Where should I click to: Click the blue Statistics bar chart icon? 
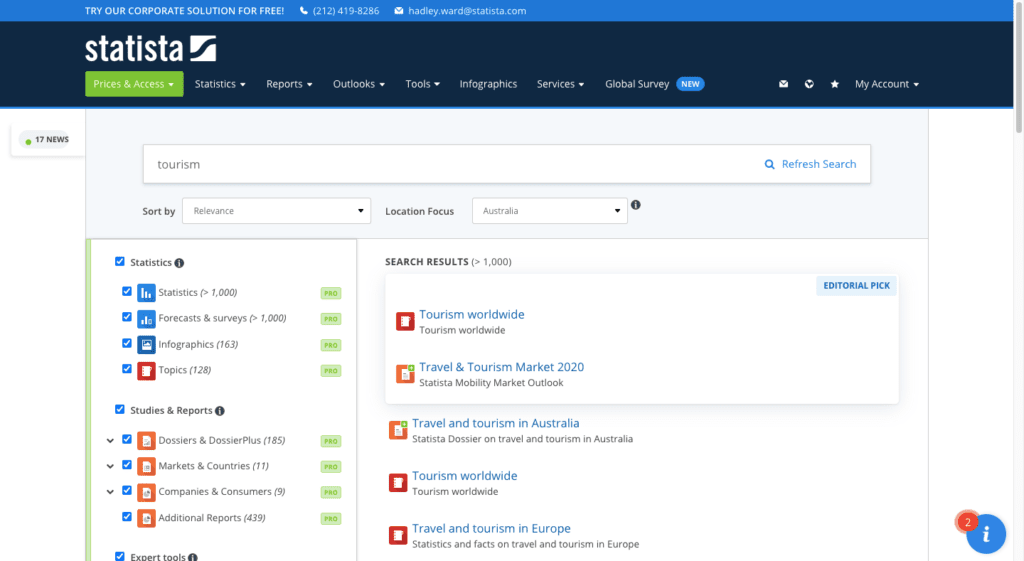pyautogui.click(x=146, y=293)
